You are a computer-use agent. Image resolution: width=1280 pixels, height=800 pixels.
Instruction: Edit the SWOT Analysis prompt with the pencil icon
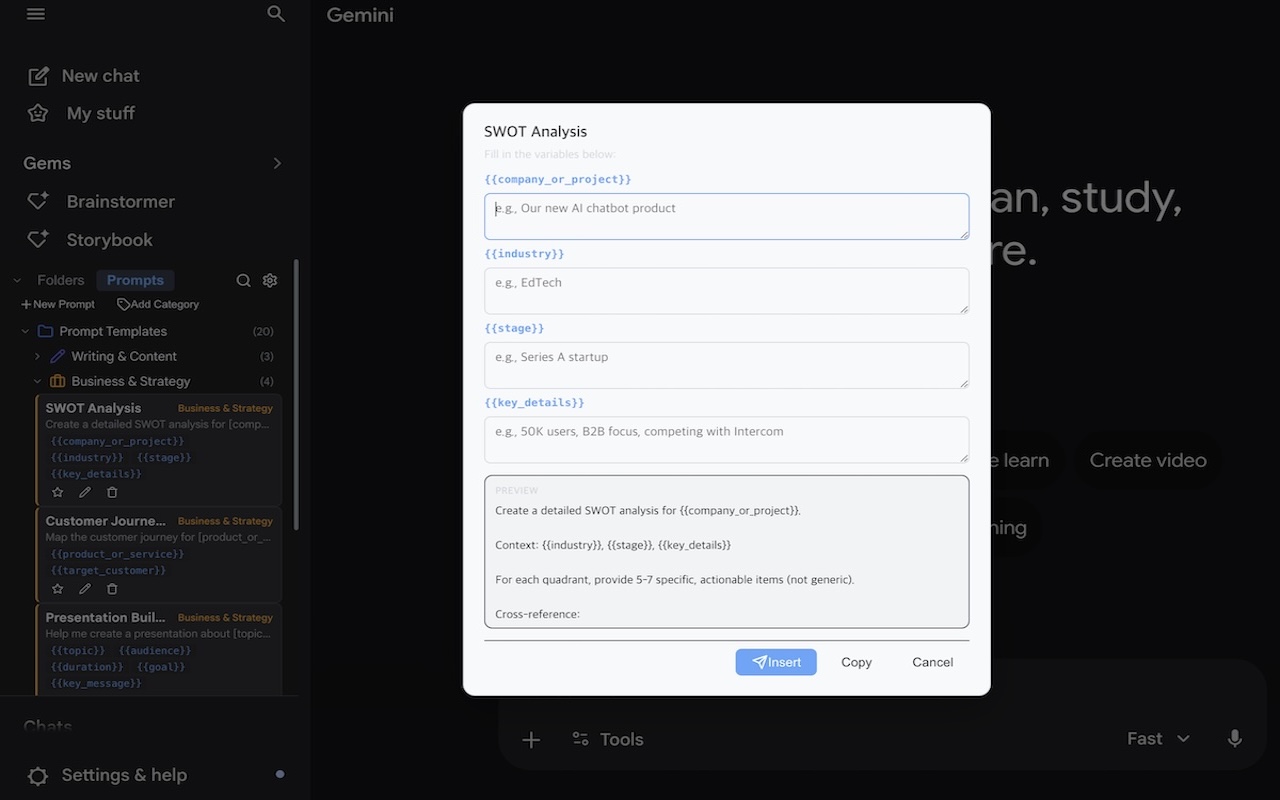pyautogui.click(x=85, y=492)
